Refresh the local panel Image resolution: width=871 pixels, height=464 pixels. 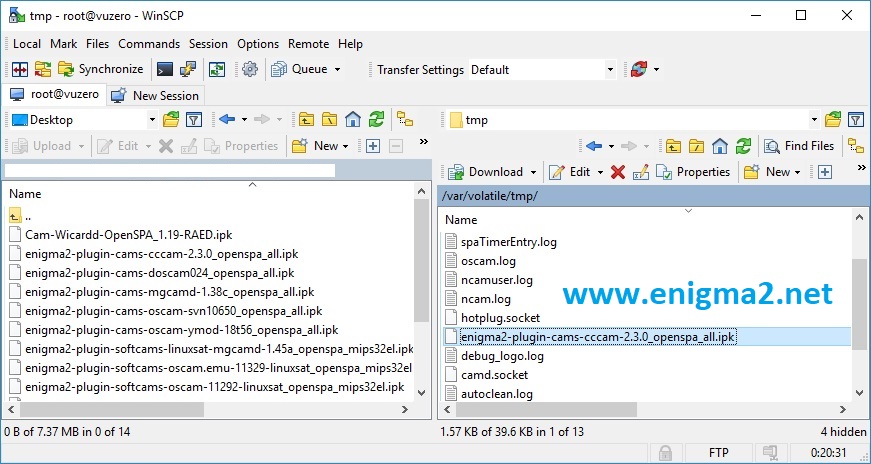(377, 119)
